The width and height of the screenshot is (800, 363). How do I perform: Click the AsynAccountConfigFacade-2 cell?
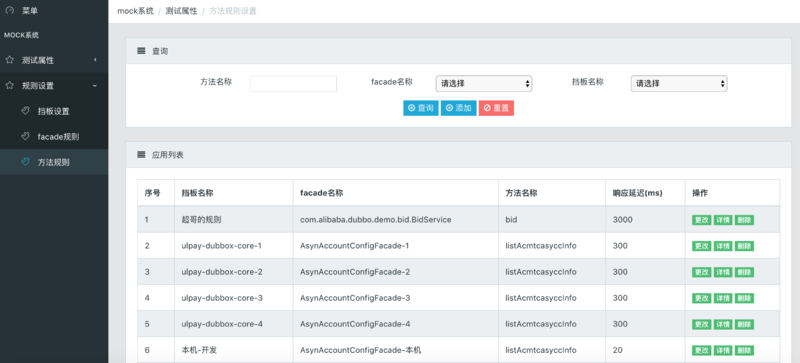(x=396, y=272)
